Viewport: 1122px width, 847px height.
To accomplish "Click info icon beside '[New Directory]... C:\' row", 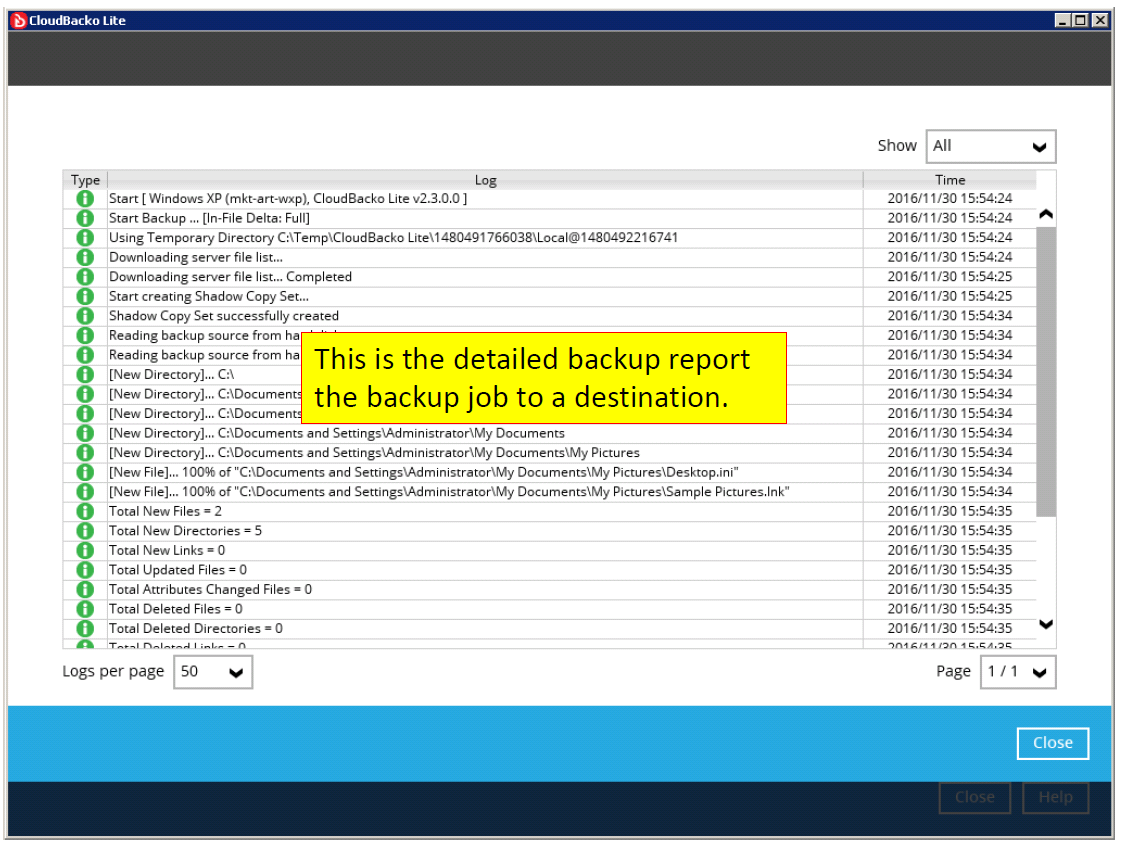I will (x=85, y=374).
